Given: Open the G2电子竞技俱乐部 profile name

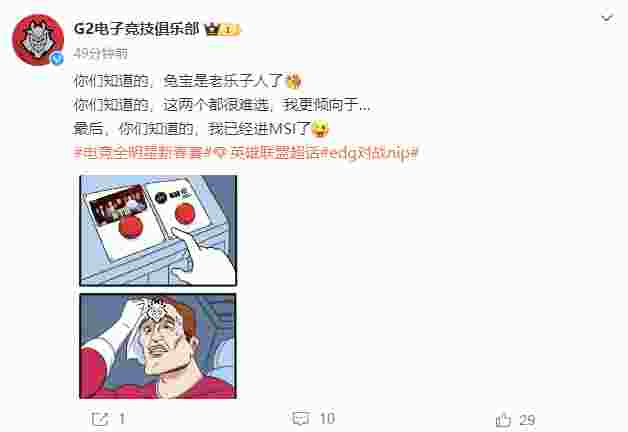Looking at the screenshot, I should 136,29.
